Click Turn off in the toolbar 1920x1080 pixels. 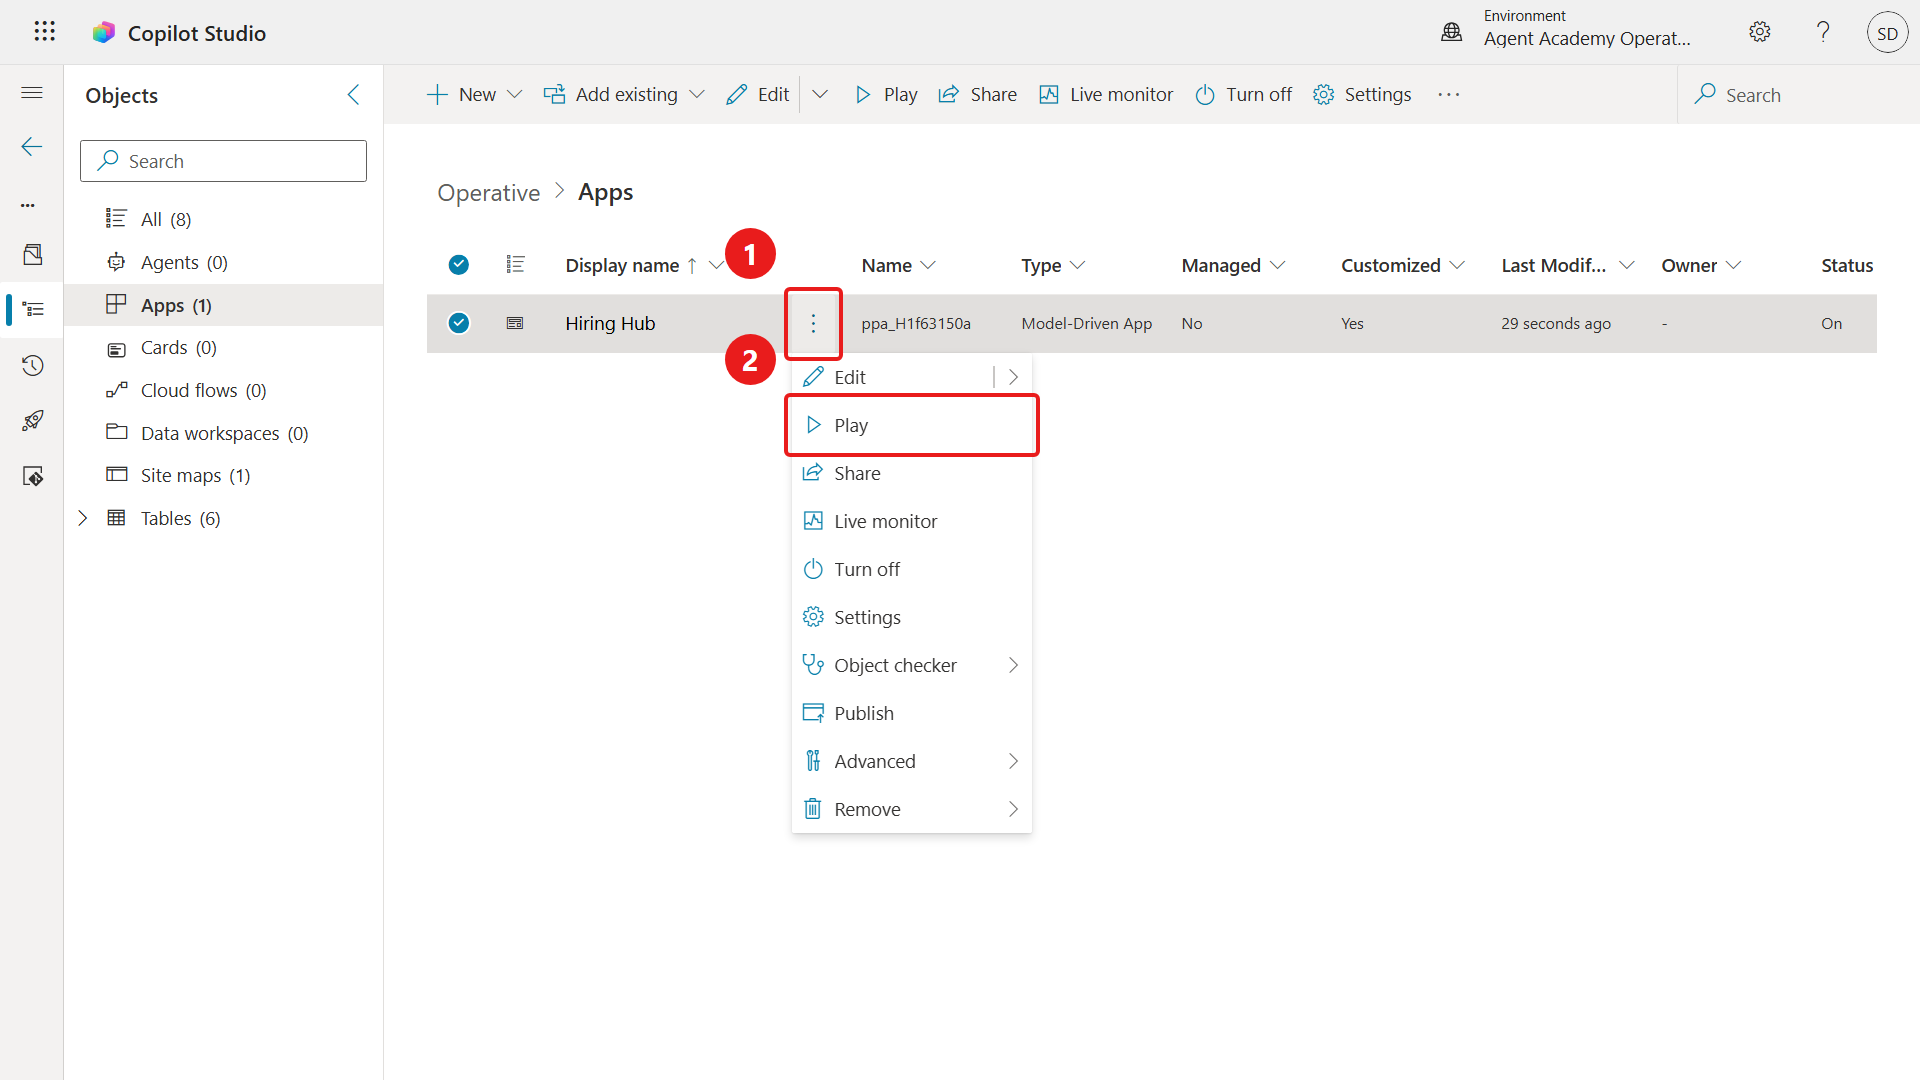pyautogui.click(x=1244, y=94)
